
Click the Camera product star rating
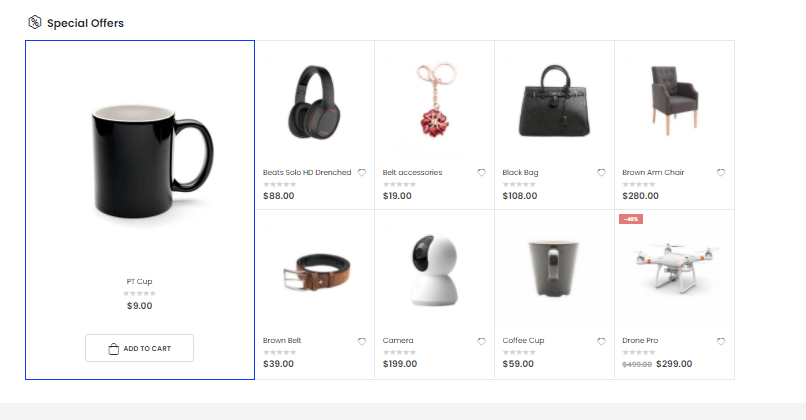pos(399,352)
